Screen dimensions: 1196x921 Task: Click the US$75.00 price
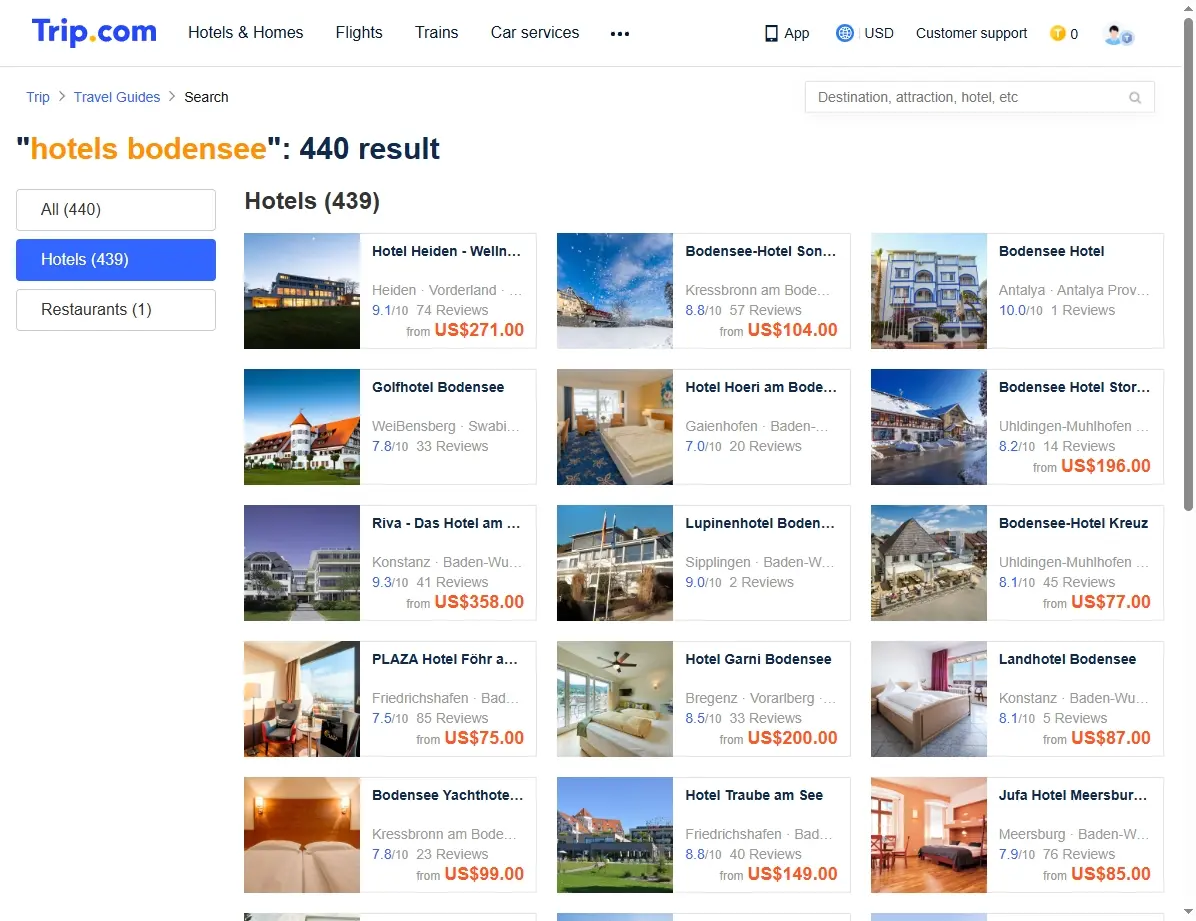pyautogui.click(x=484, y=738)
